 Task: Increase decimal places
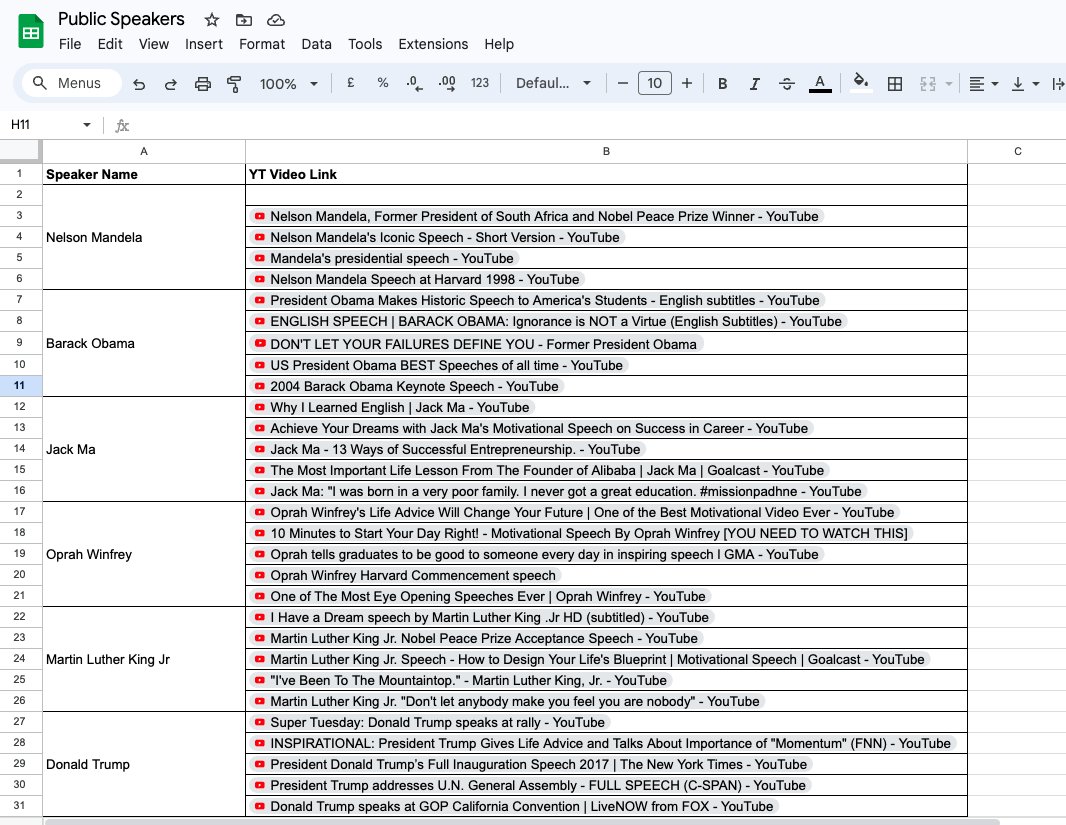tap(447, 84)
